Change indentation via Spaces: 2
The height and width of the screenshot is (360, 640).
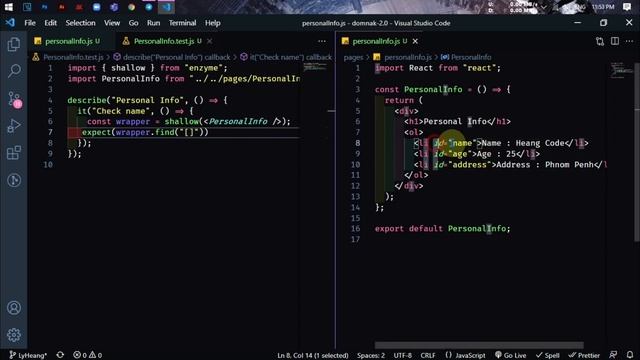tap(371, 356)
